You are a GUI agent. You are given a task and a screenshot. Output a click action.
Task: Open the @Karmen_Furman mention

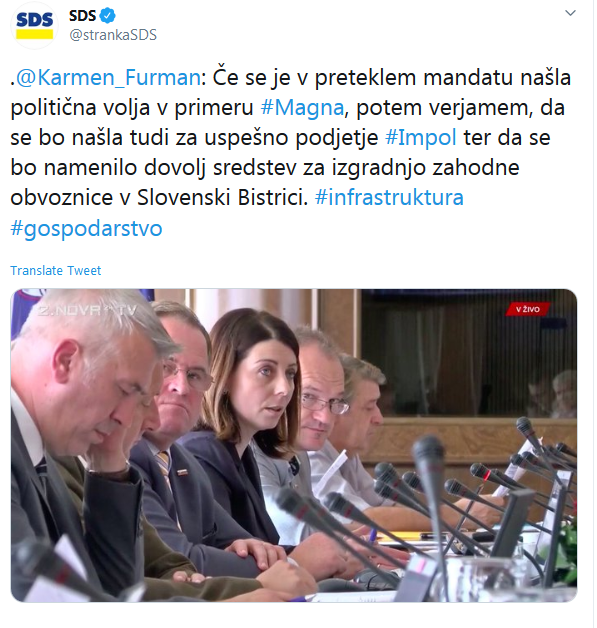tap(108, 77)
